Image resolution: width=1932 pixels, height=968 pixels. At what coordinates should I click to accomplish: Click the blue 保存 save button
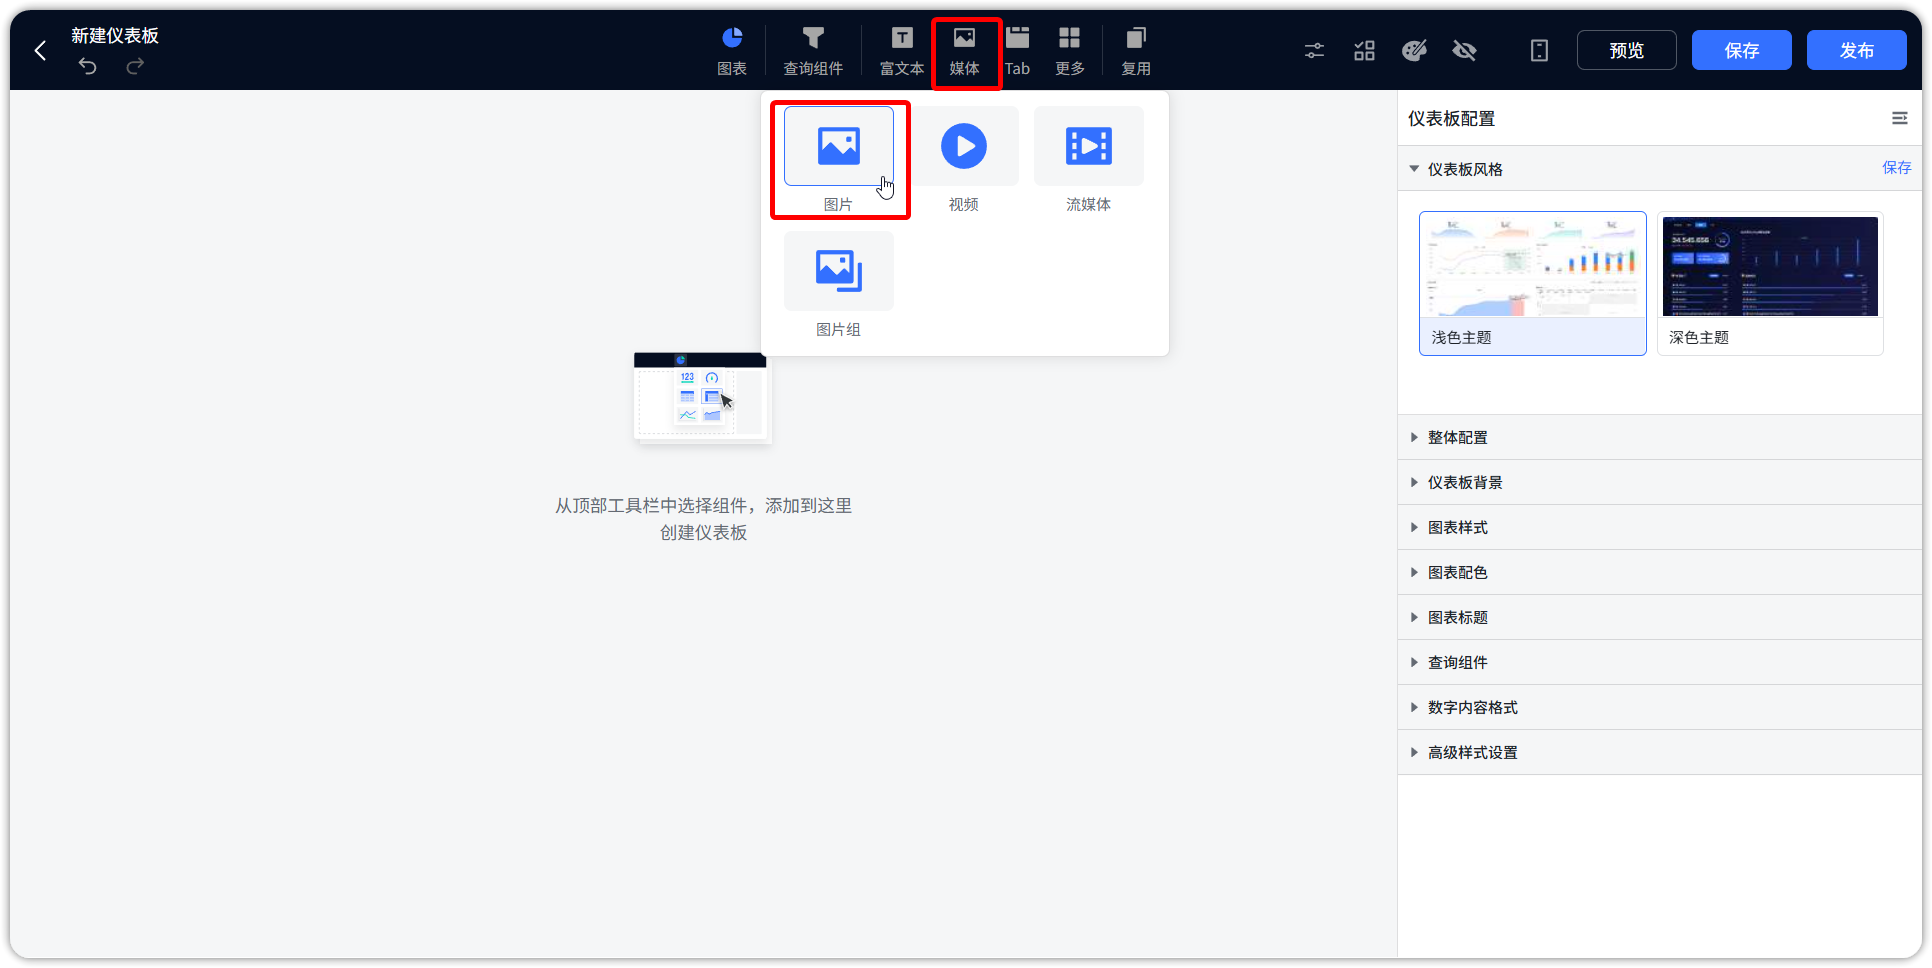[x=1742, y=50]
